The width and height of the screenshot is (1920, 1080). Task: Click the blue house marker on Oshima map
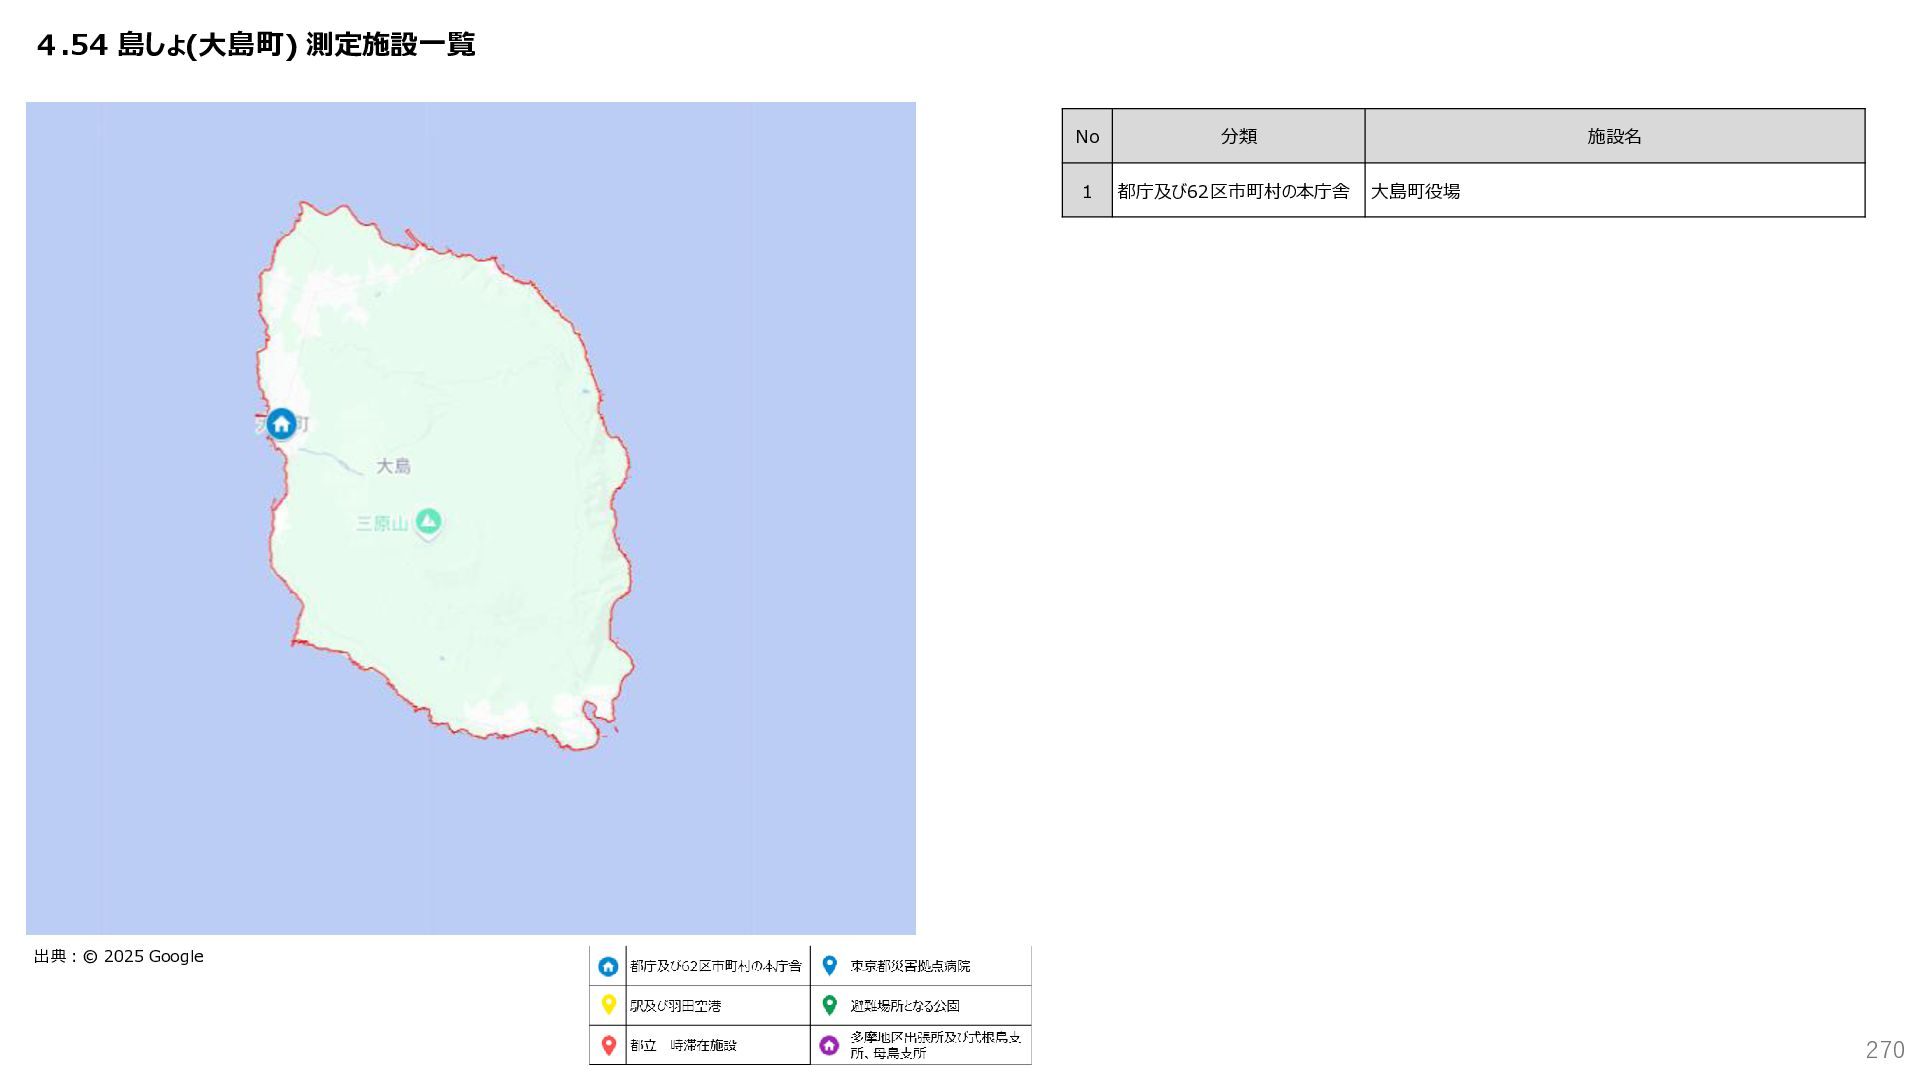click(x=281, y=423)
